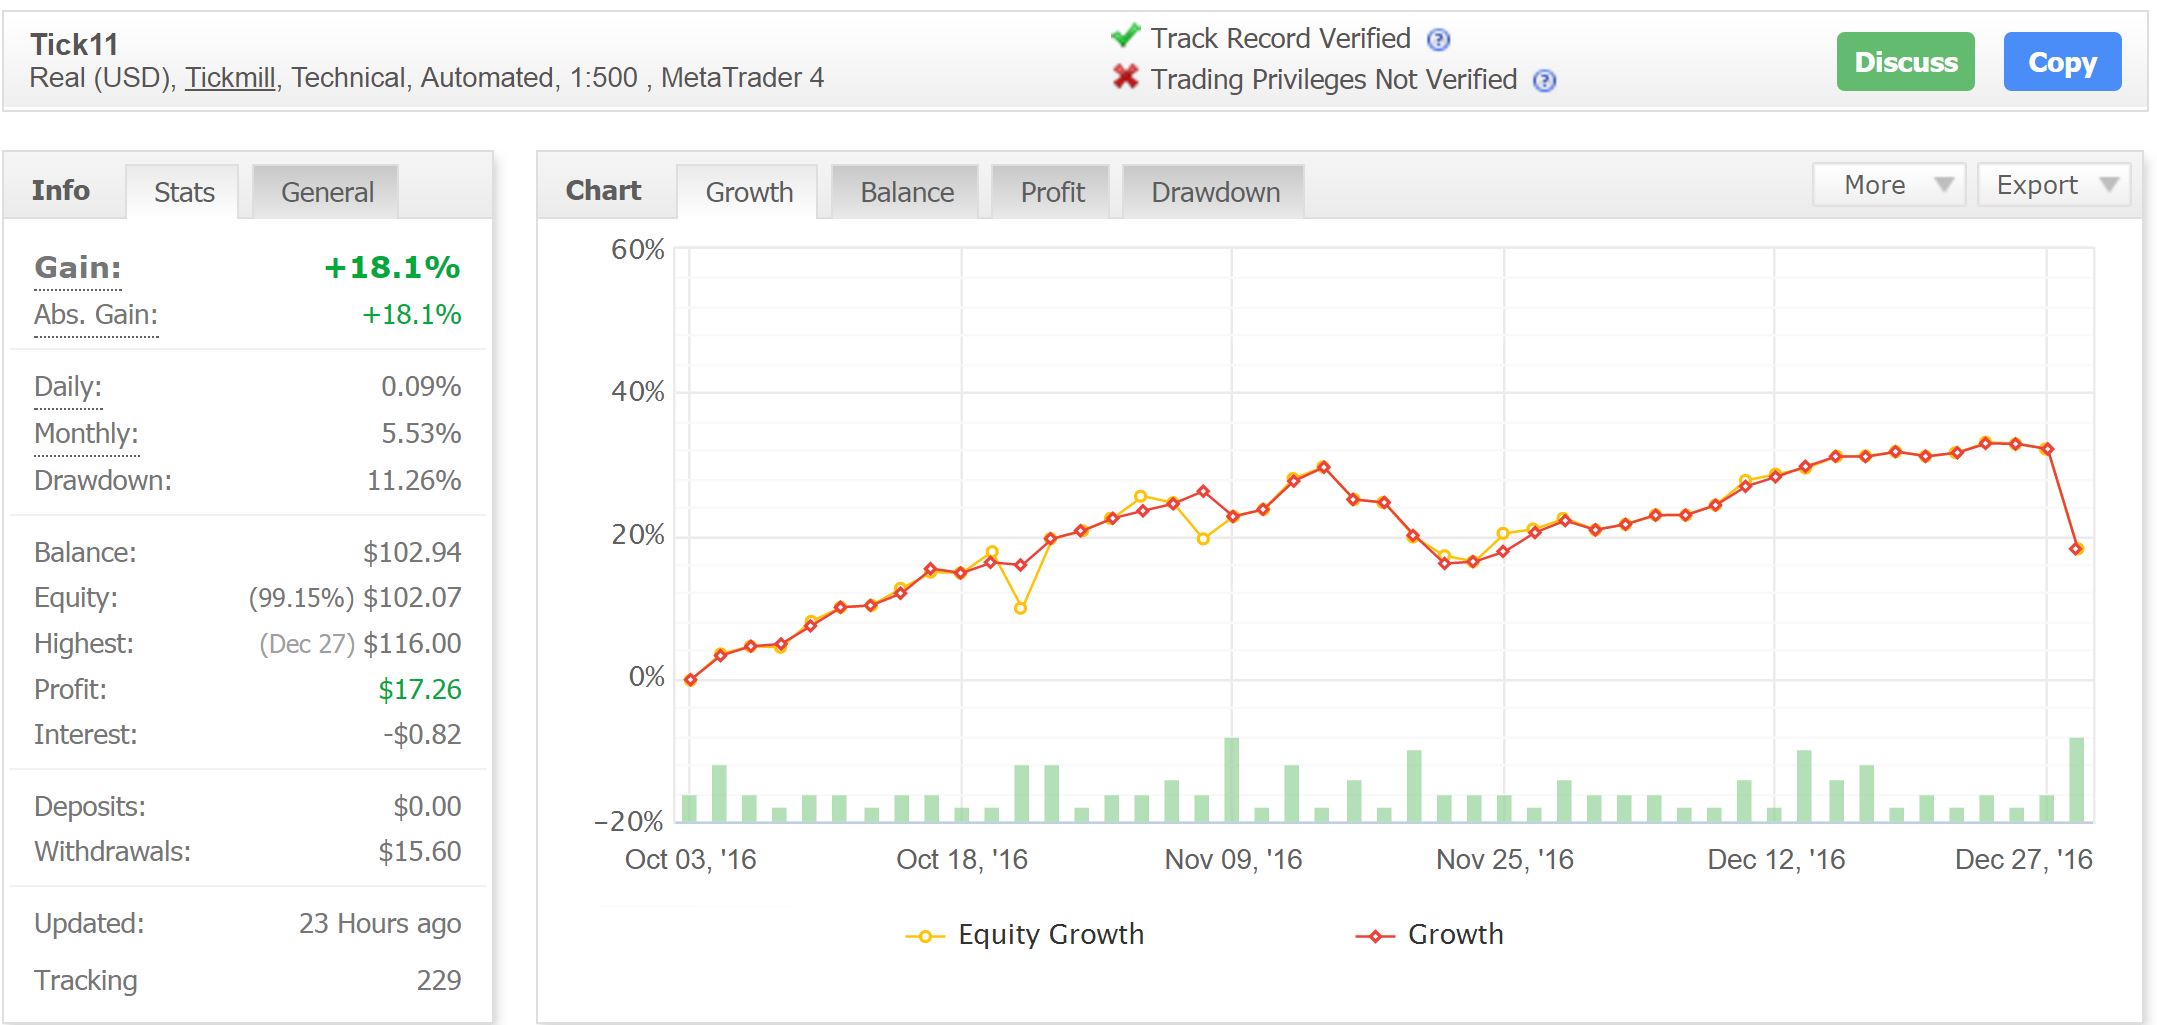Open the More dropdown menu
Viewport: 2157px width, 1025px height.
[x=1889, y=185]
